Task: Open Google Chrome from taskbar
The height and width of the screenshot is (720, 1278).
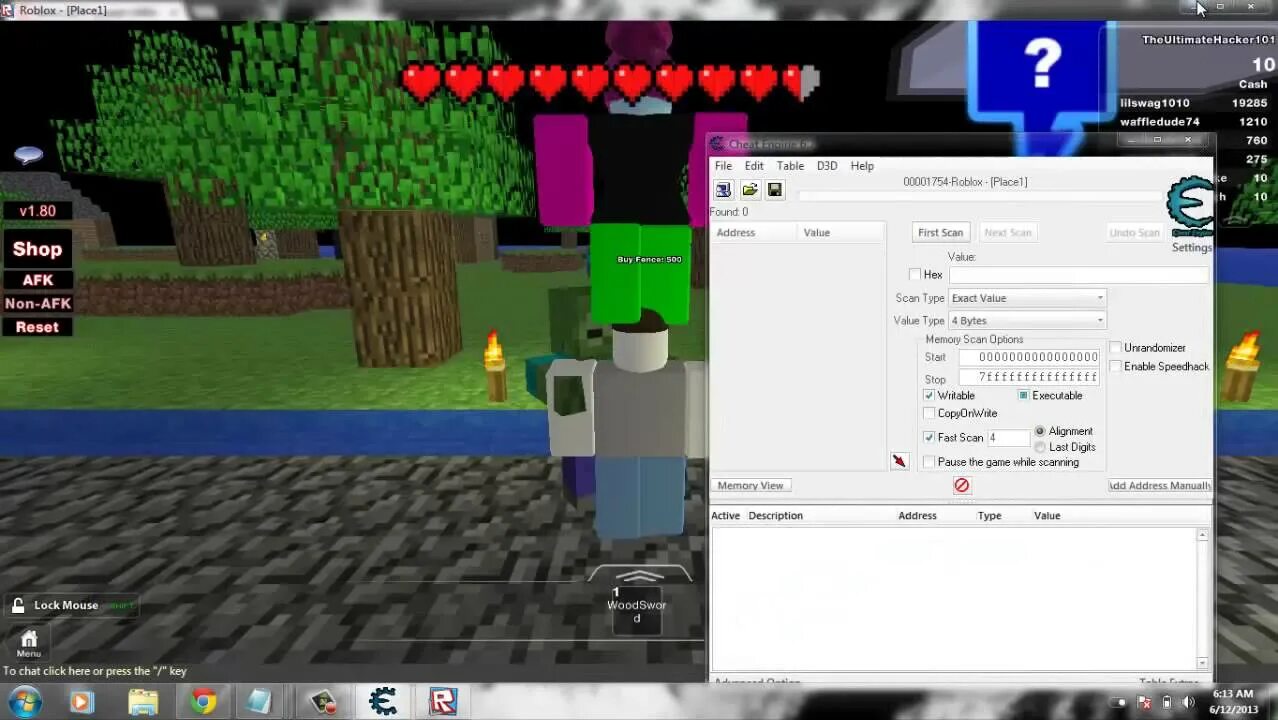Action: point(203,702)
